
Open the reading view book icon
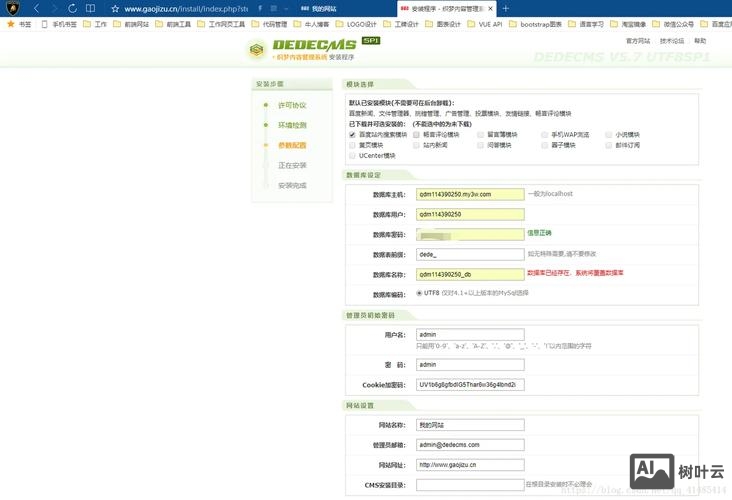coord(91,8)
